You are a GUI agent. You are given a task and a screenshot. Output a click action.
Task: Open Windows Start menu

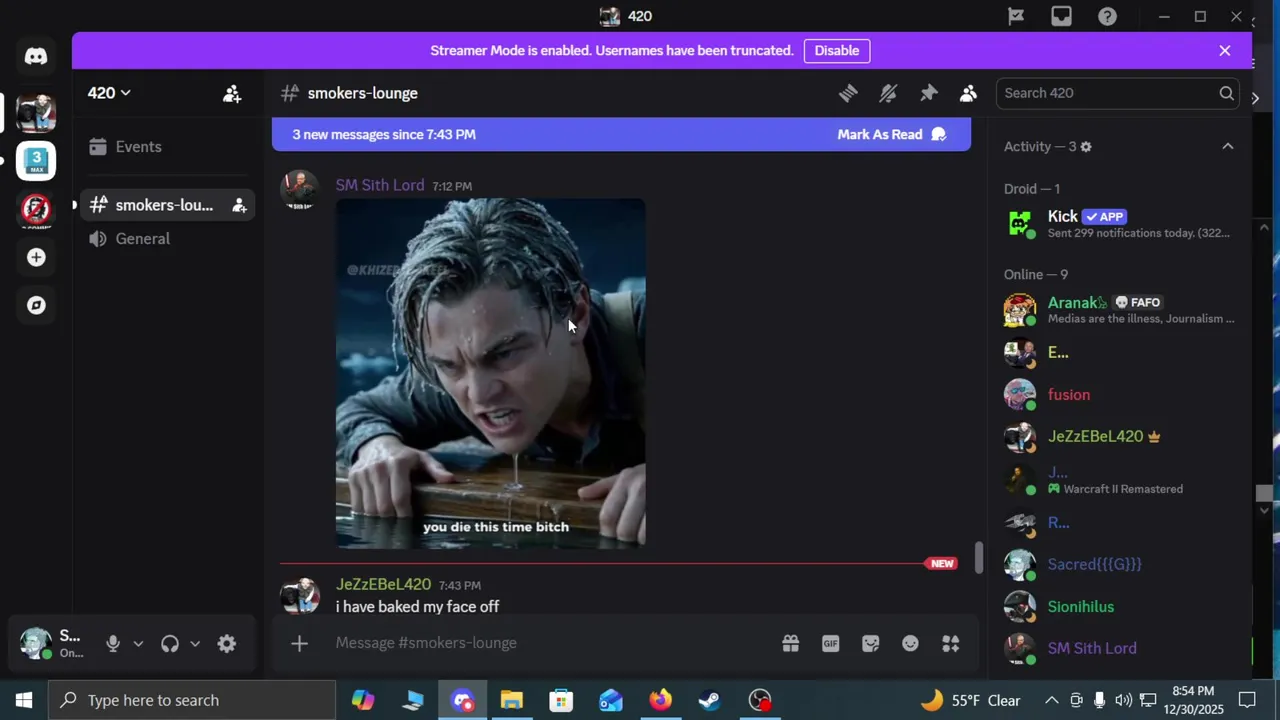24,700
